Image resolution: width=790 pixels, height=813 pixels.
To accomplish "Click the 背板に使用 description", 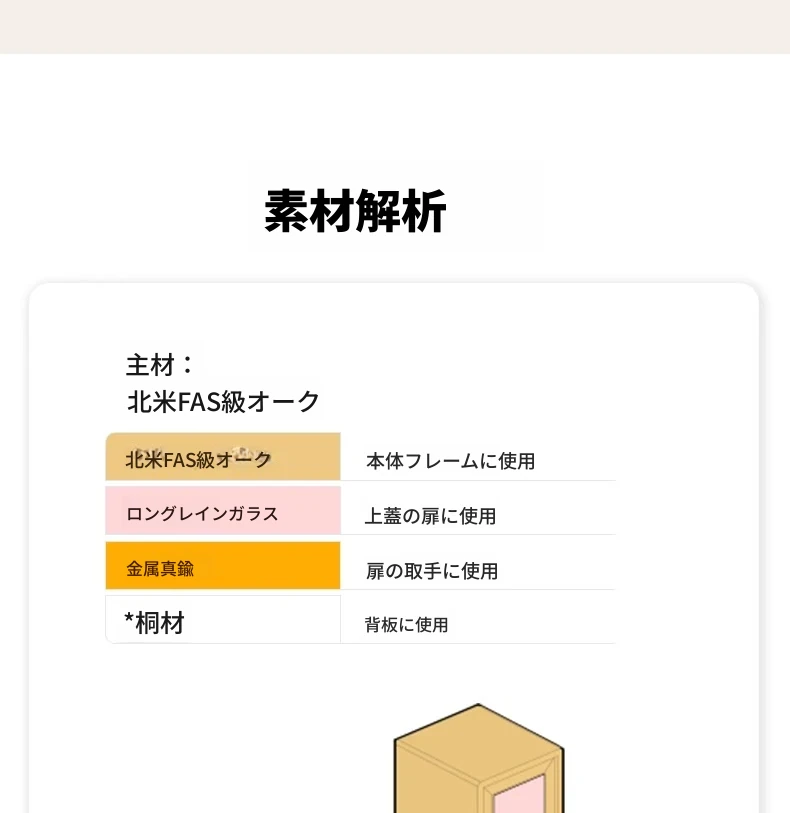I will pos(406,625).
